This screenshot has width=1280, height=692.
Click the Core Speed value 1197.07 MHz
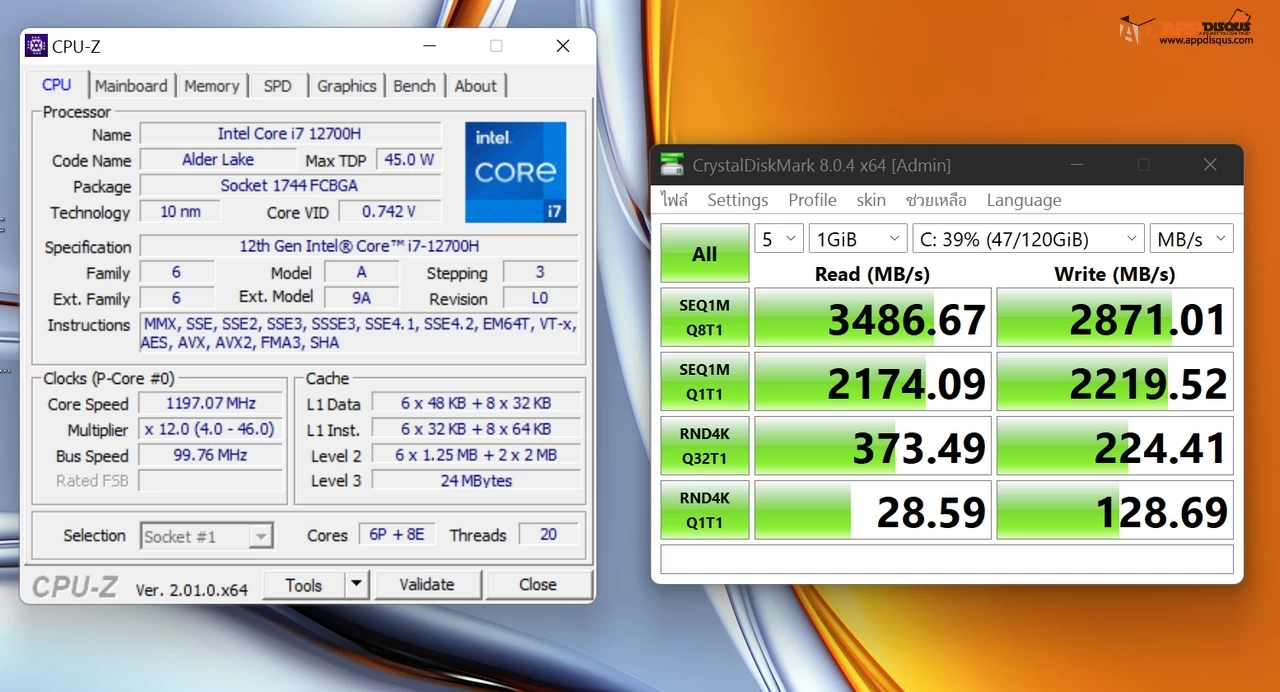coord(211,404)
